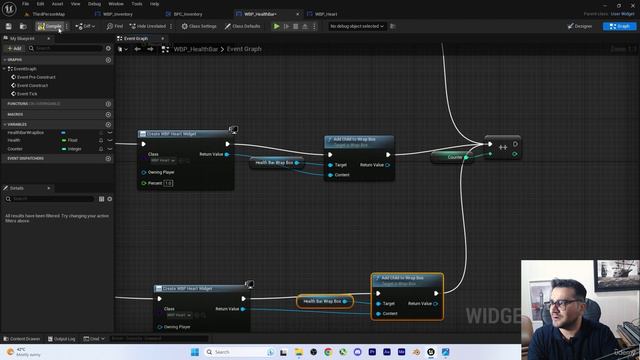Switch to the ThirdPersonMap tab
Viewport: 640px width, 360px height.
[x=48, y=14]
